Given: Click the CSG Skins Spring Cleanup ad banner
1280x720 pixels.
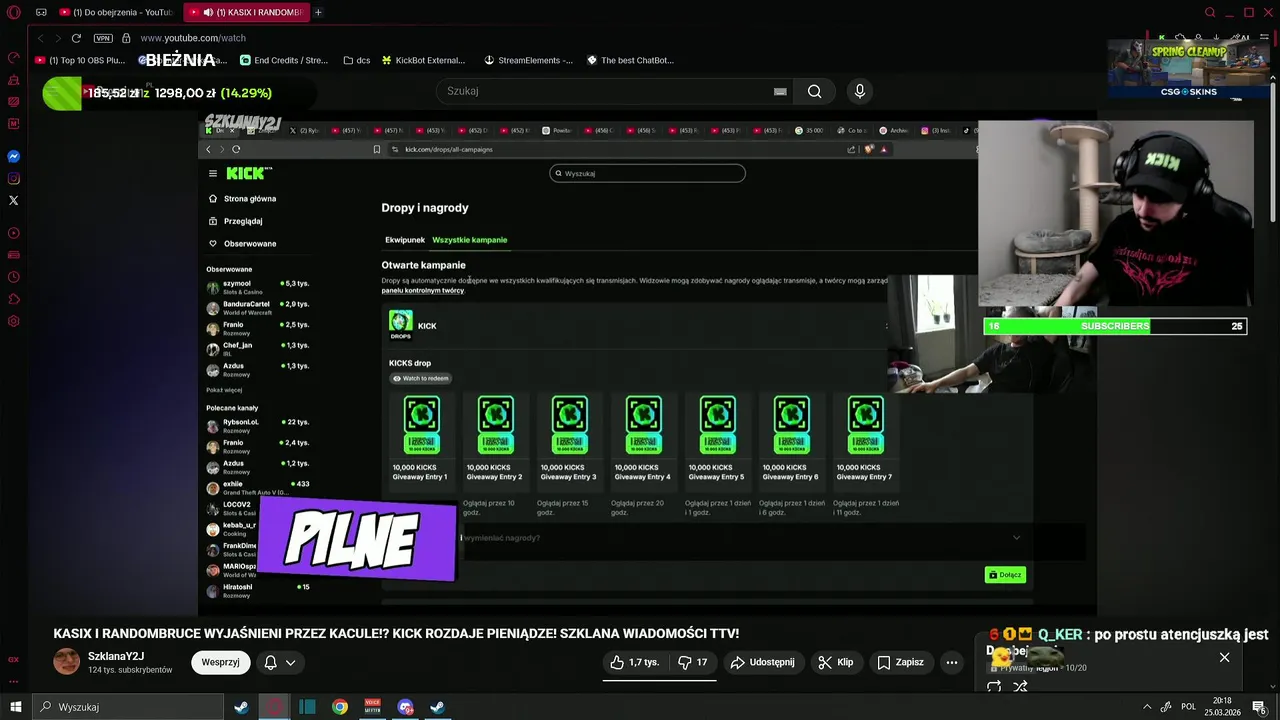Looking at the screenshot, I should pyautogui.click(x=1187, y=70).
